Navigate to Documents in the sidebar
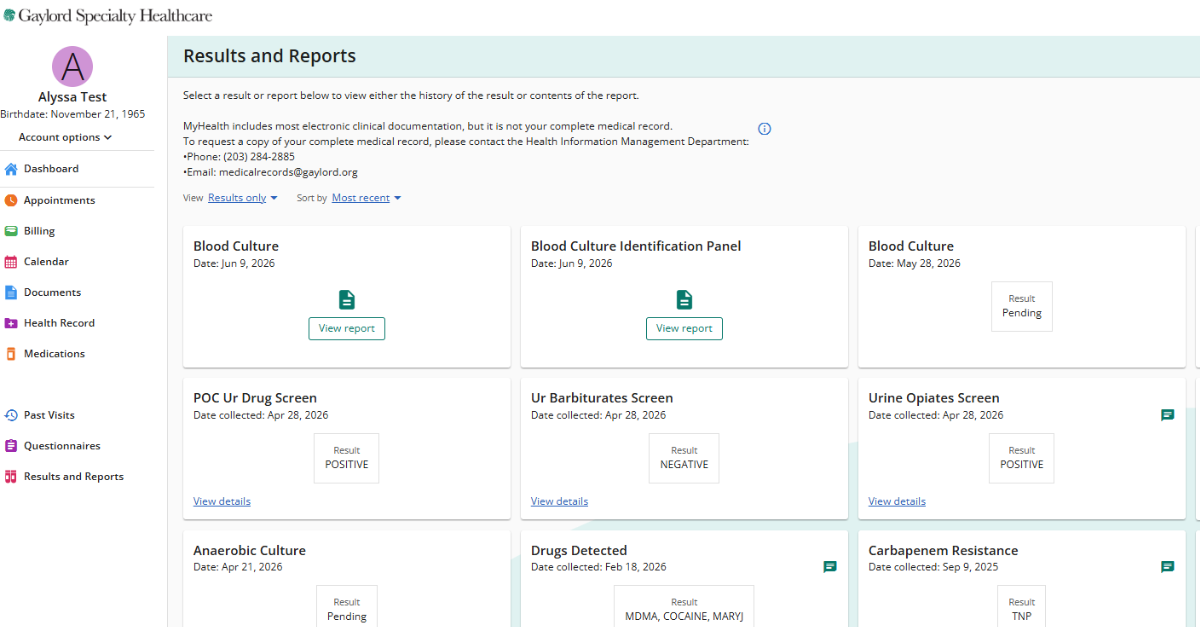 click(x=52, y=292)
